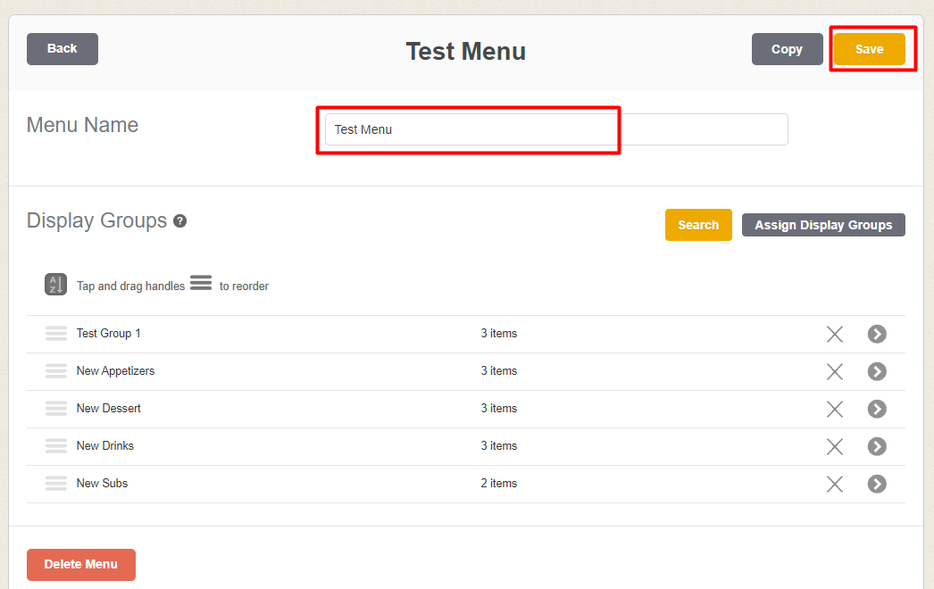The image size is (934, 589).
Task: Remove Test Group 1 with X icon
Action: tap(835, 334)
